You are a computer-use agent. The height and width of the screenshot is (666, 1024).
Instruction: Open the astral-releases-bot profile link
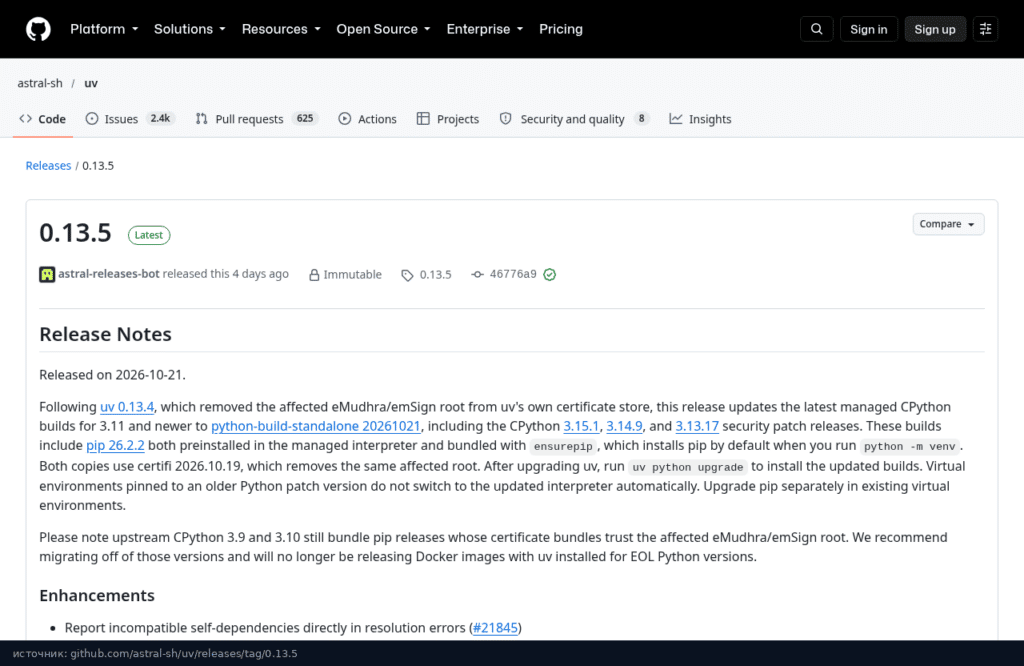pos(108,274)
